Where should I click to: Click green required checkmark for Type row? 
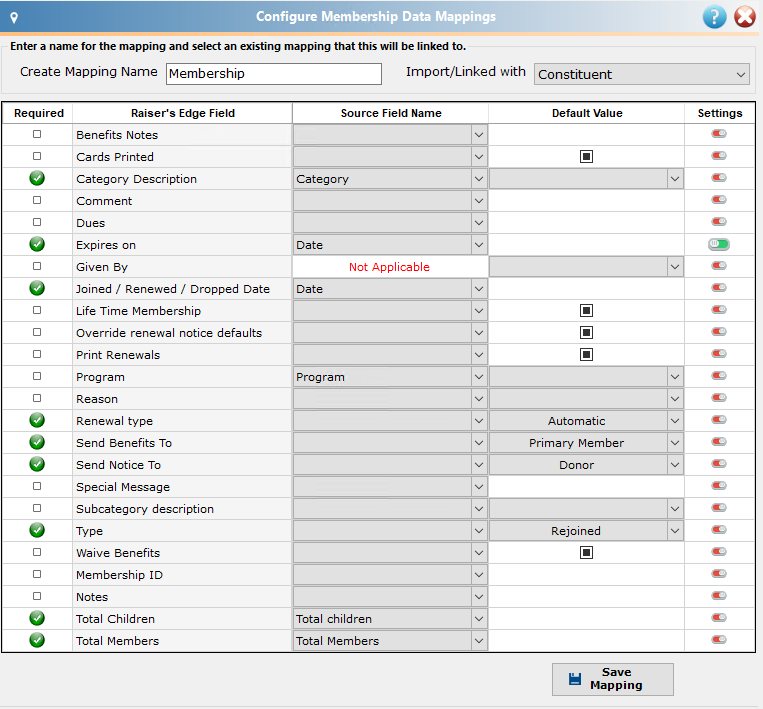pos(37,530)
